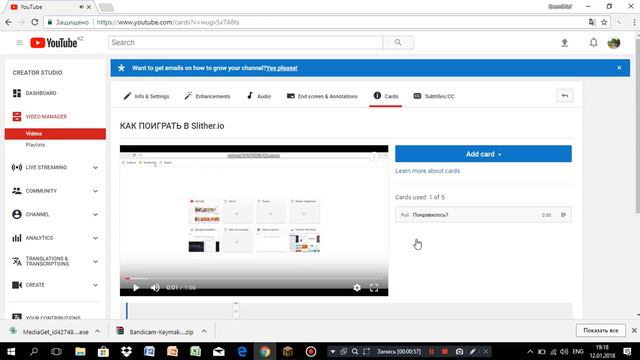Screen dimensions: 640x360
Task: Show hidden system tray icons
Action: pyautogui.click(x=530, y=351)
